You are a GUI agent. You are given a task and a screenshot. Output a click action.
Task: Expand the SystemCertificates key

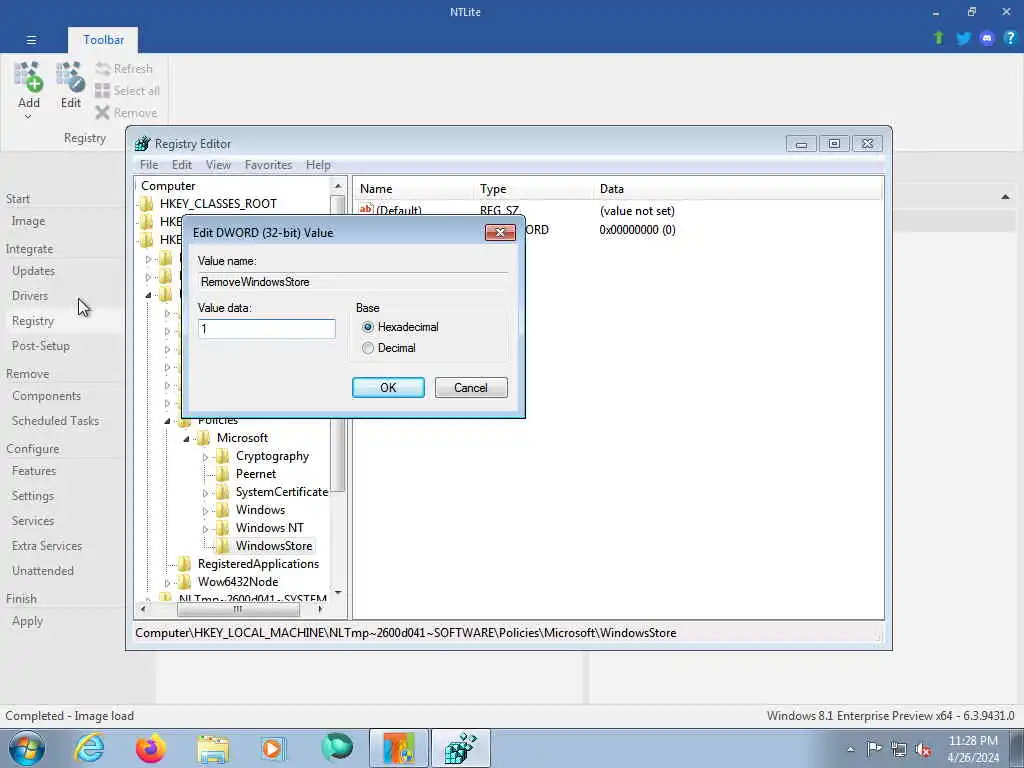tap(205, 493)
